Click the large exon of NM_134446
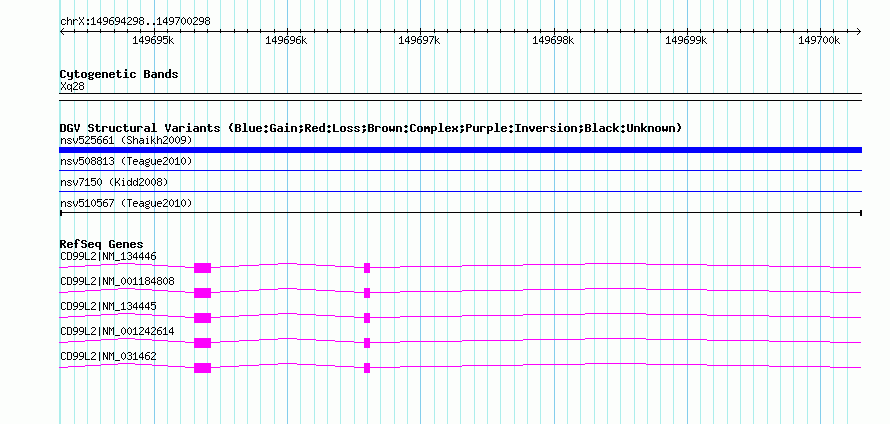The width and height of the screenshot is (890, 424). click(203, 268)
